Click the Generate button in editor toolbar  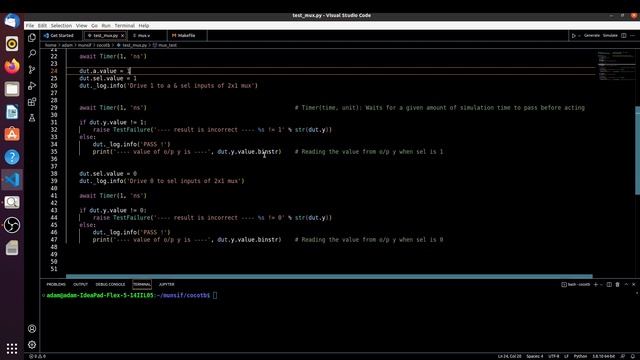coord(592,36)
